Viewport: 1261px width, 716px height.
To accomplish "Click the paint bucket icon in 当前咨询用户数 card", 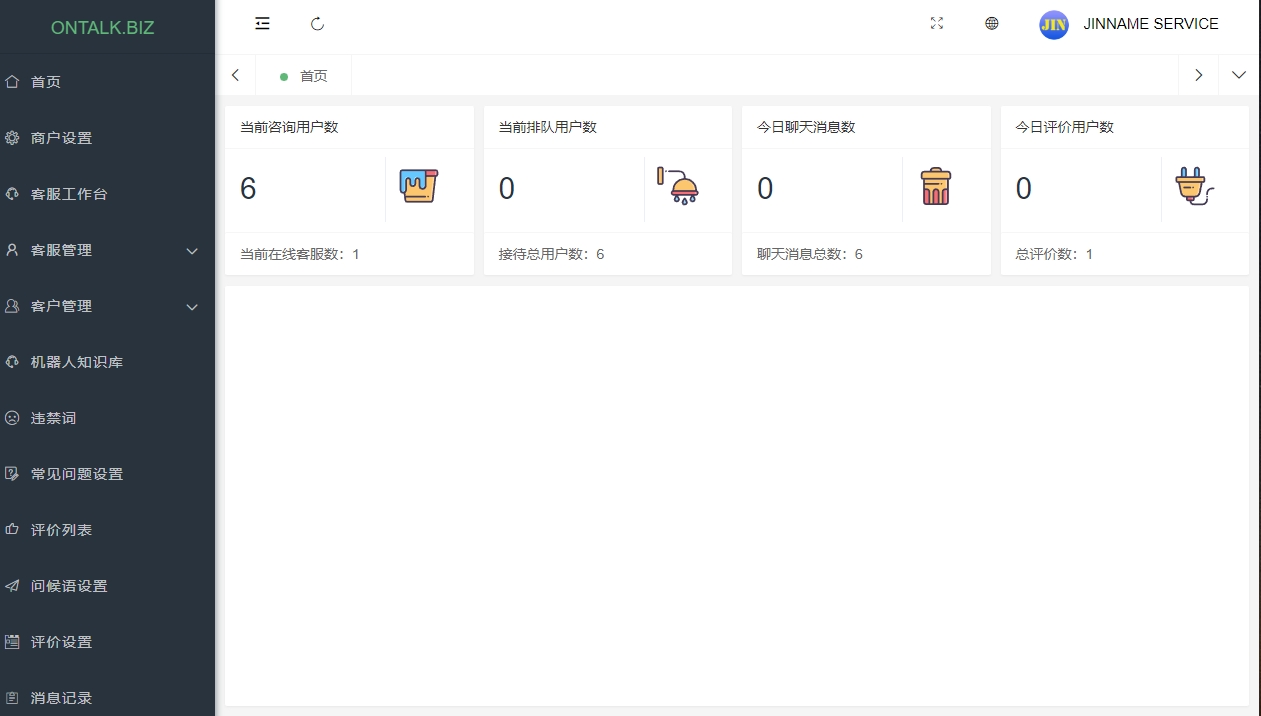I will tap(419, 187).
